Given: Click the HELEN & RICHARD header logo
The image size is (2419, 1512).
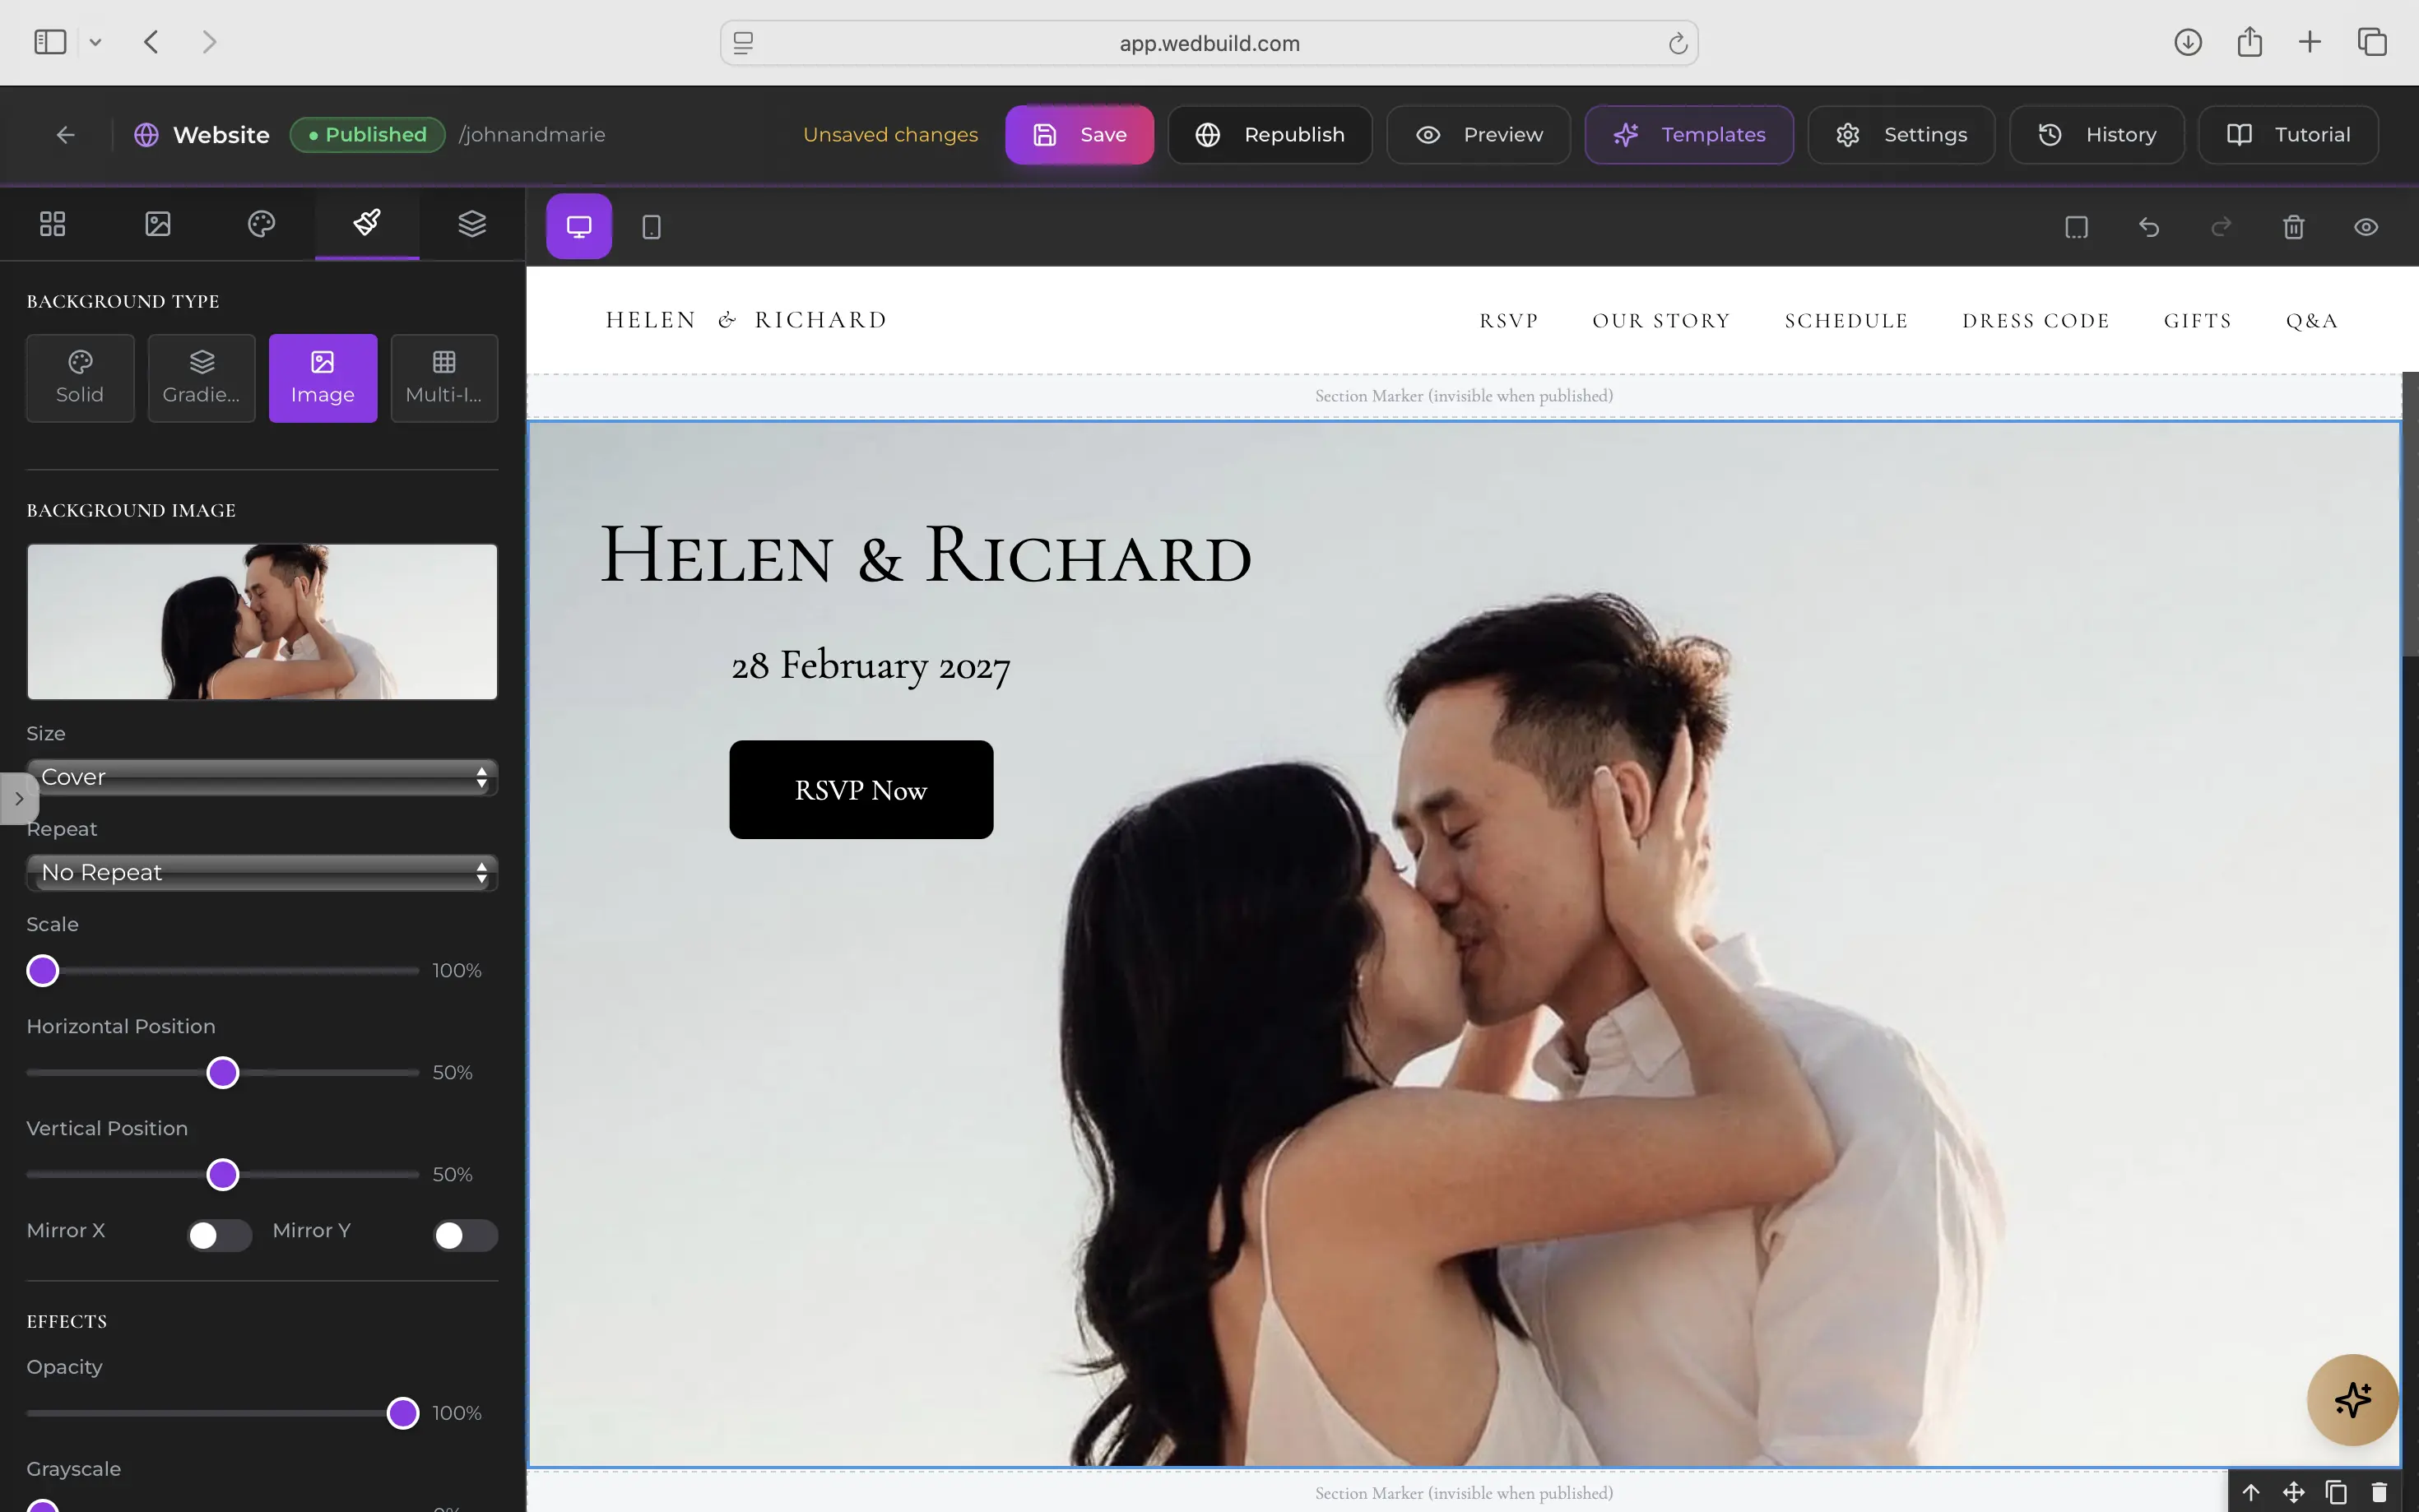Looking at the screenshot, I should tap(746, 320).
